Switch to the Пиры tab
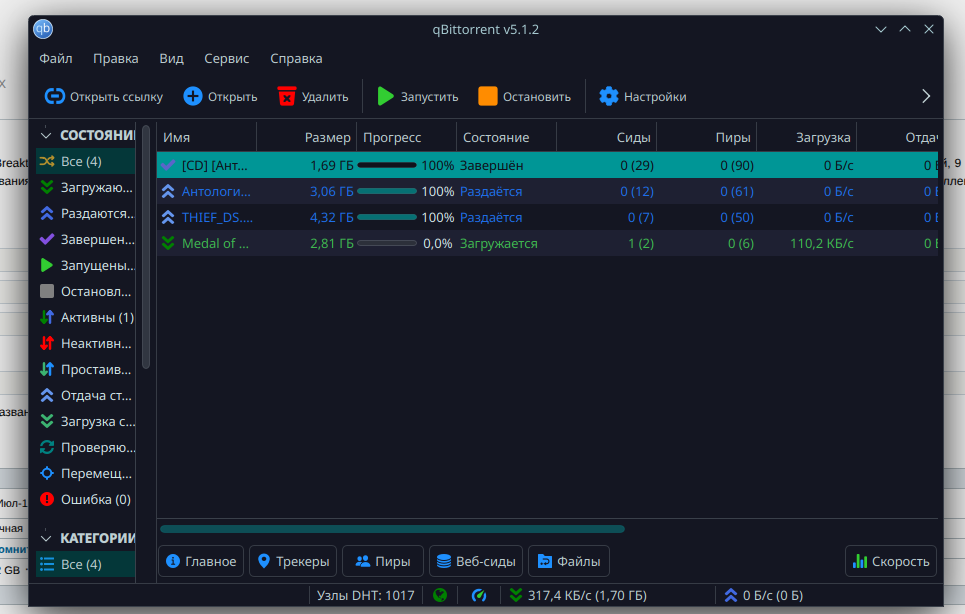 click(x=383, y=561)
